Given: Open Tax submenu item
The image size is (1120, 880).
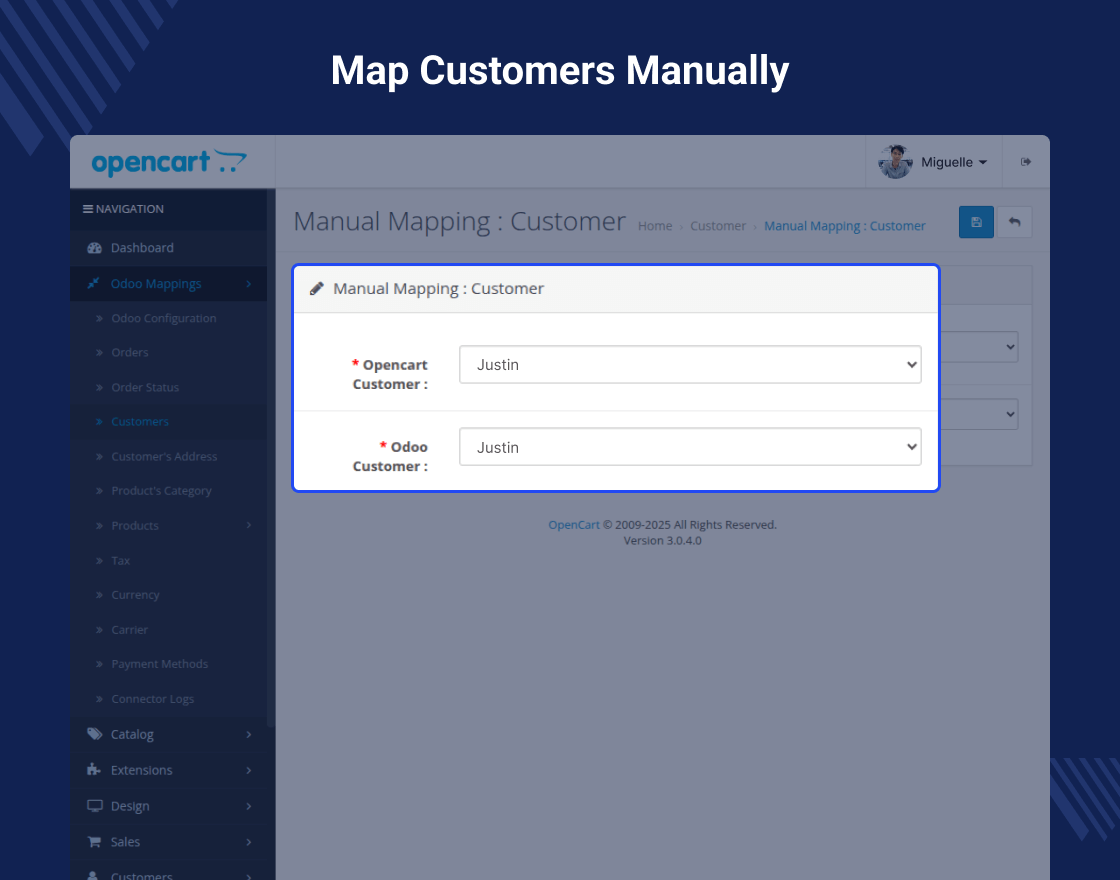Looking at the screenshot, I should point(121,561).
